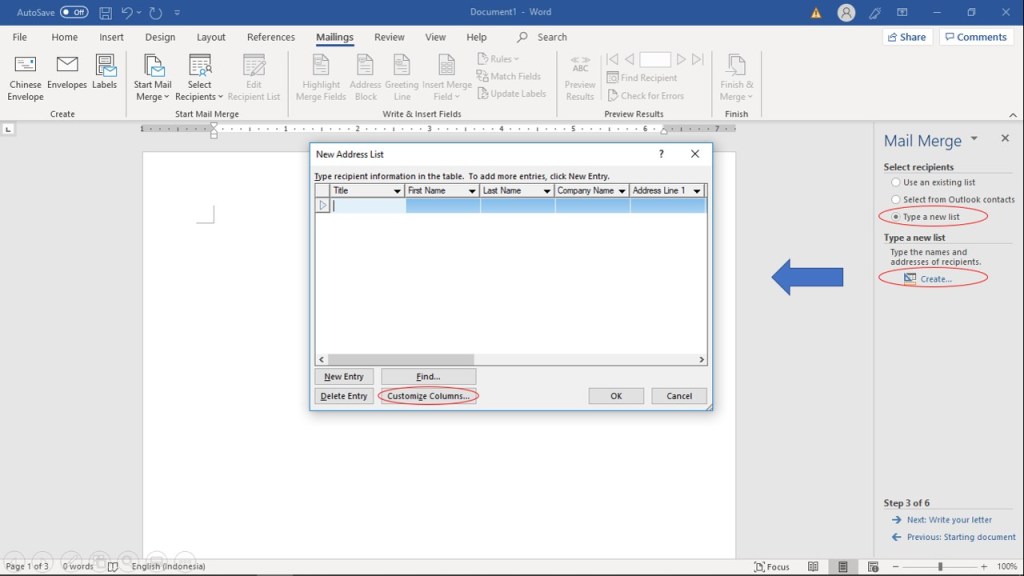Click 'Next: Write your letter' link
Image resolution: width=1024 pixels, height=576 pixels.
point(949,520)
